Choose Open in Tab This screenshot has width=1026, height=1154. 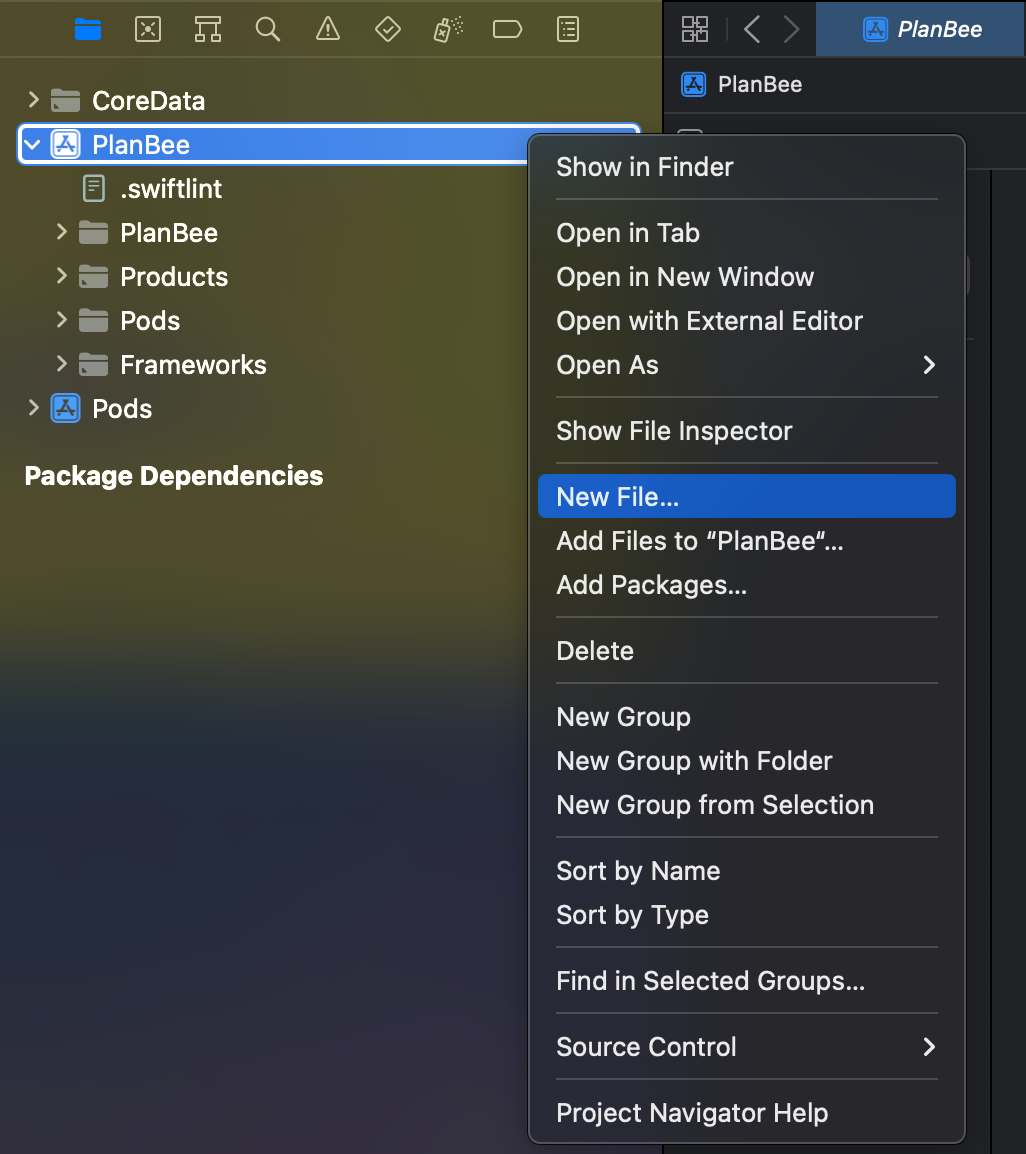(746, 233)
